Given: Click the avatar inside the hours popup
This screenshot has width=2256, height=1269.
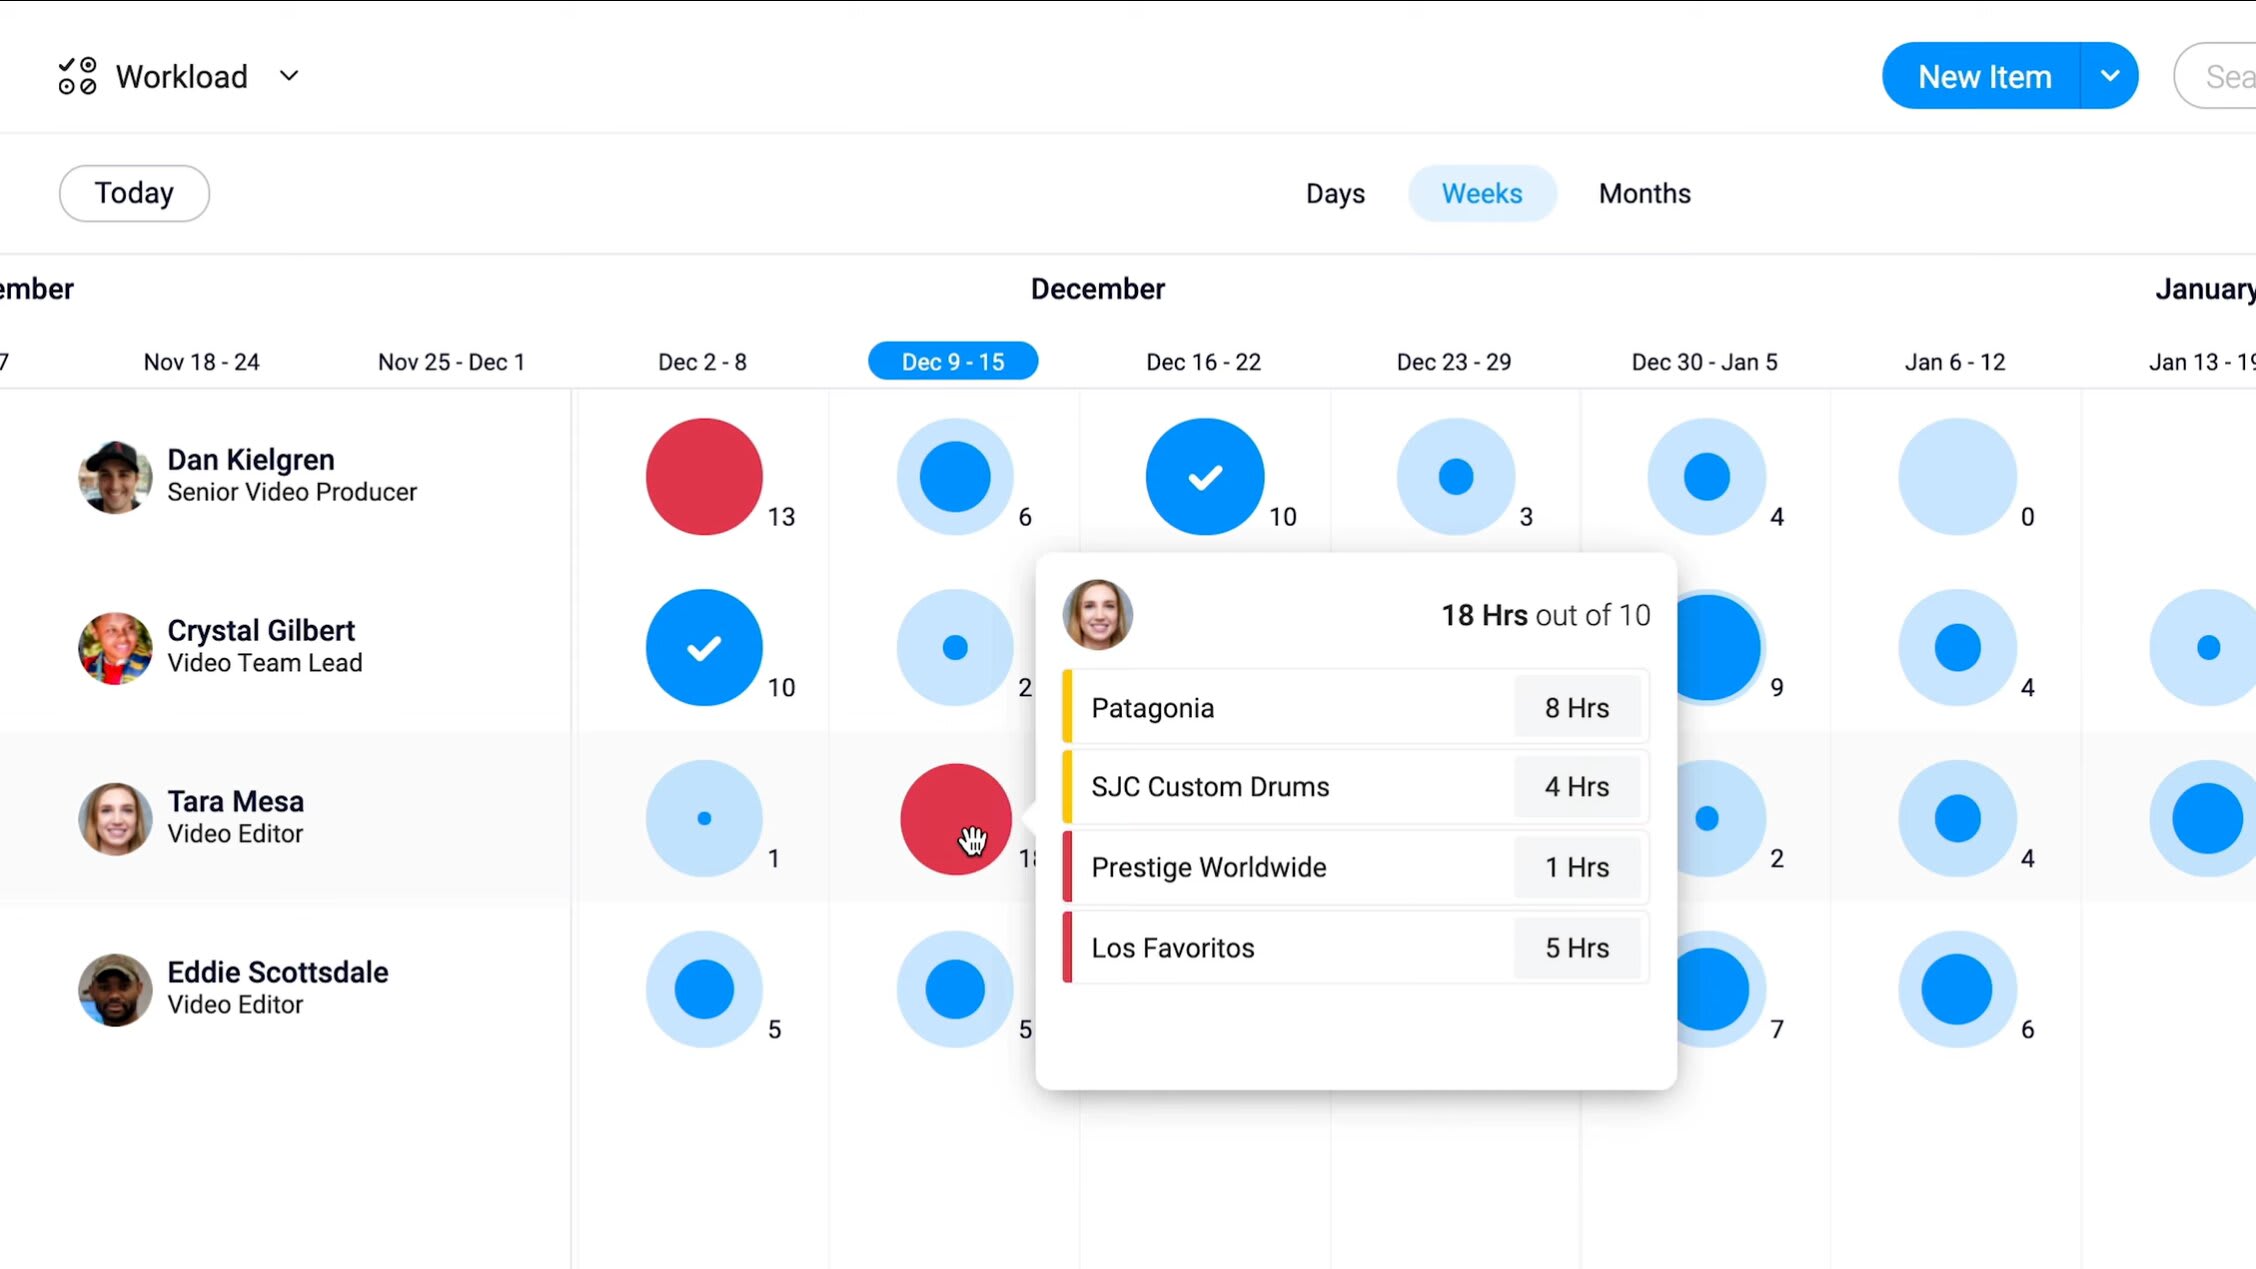Looking at the screenshot, I should [1097, 615].
